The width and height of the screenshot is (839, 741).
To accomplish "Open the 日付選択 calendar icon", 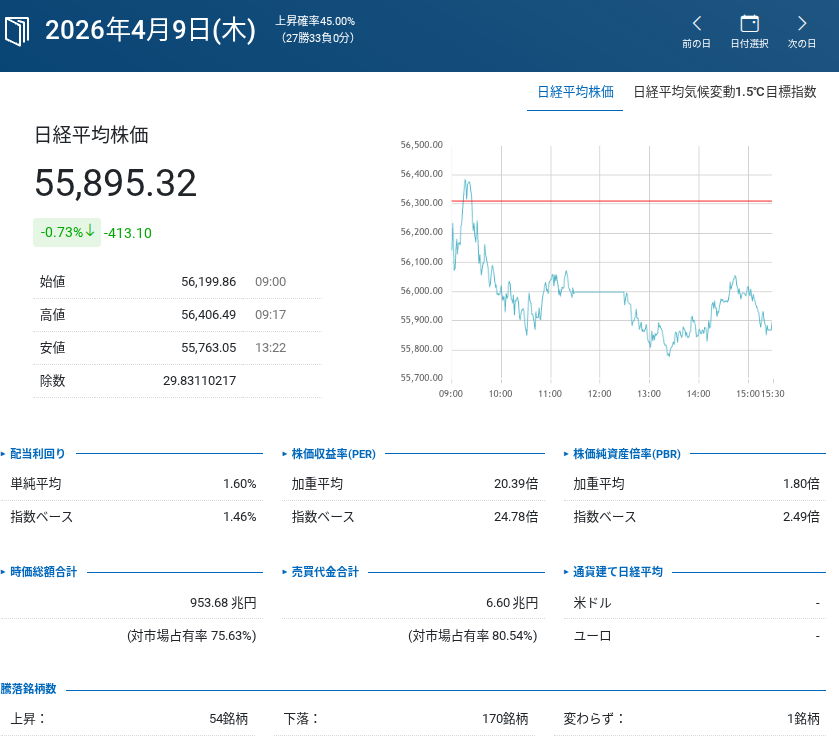I will click(749, 23).
